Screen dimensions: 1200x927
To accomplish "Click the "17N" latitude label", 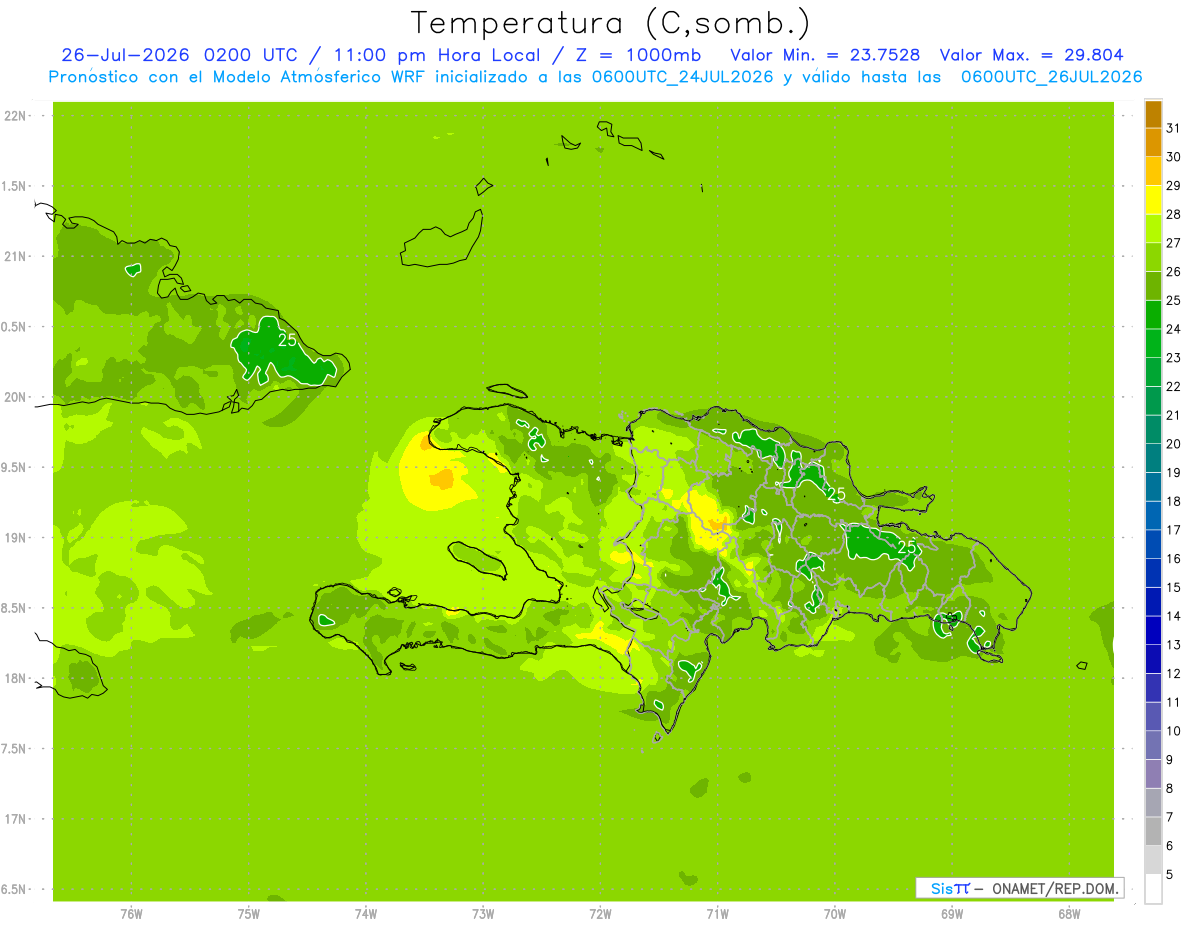I will 14,819.
